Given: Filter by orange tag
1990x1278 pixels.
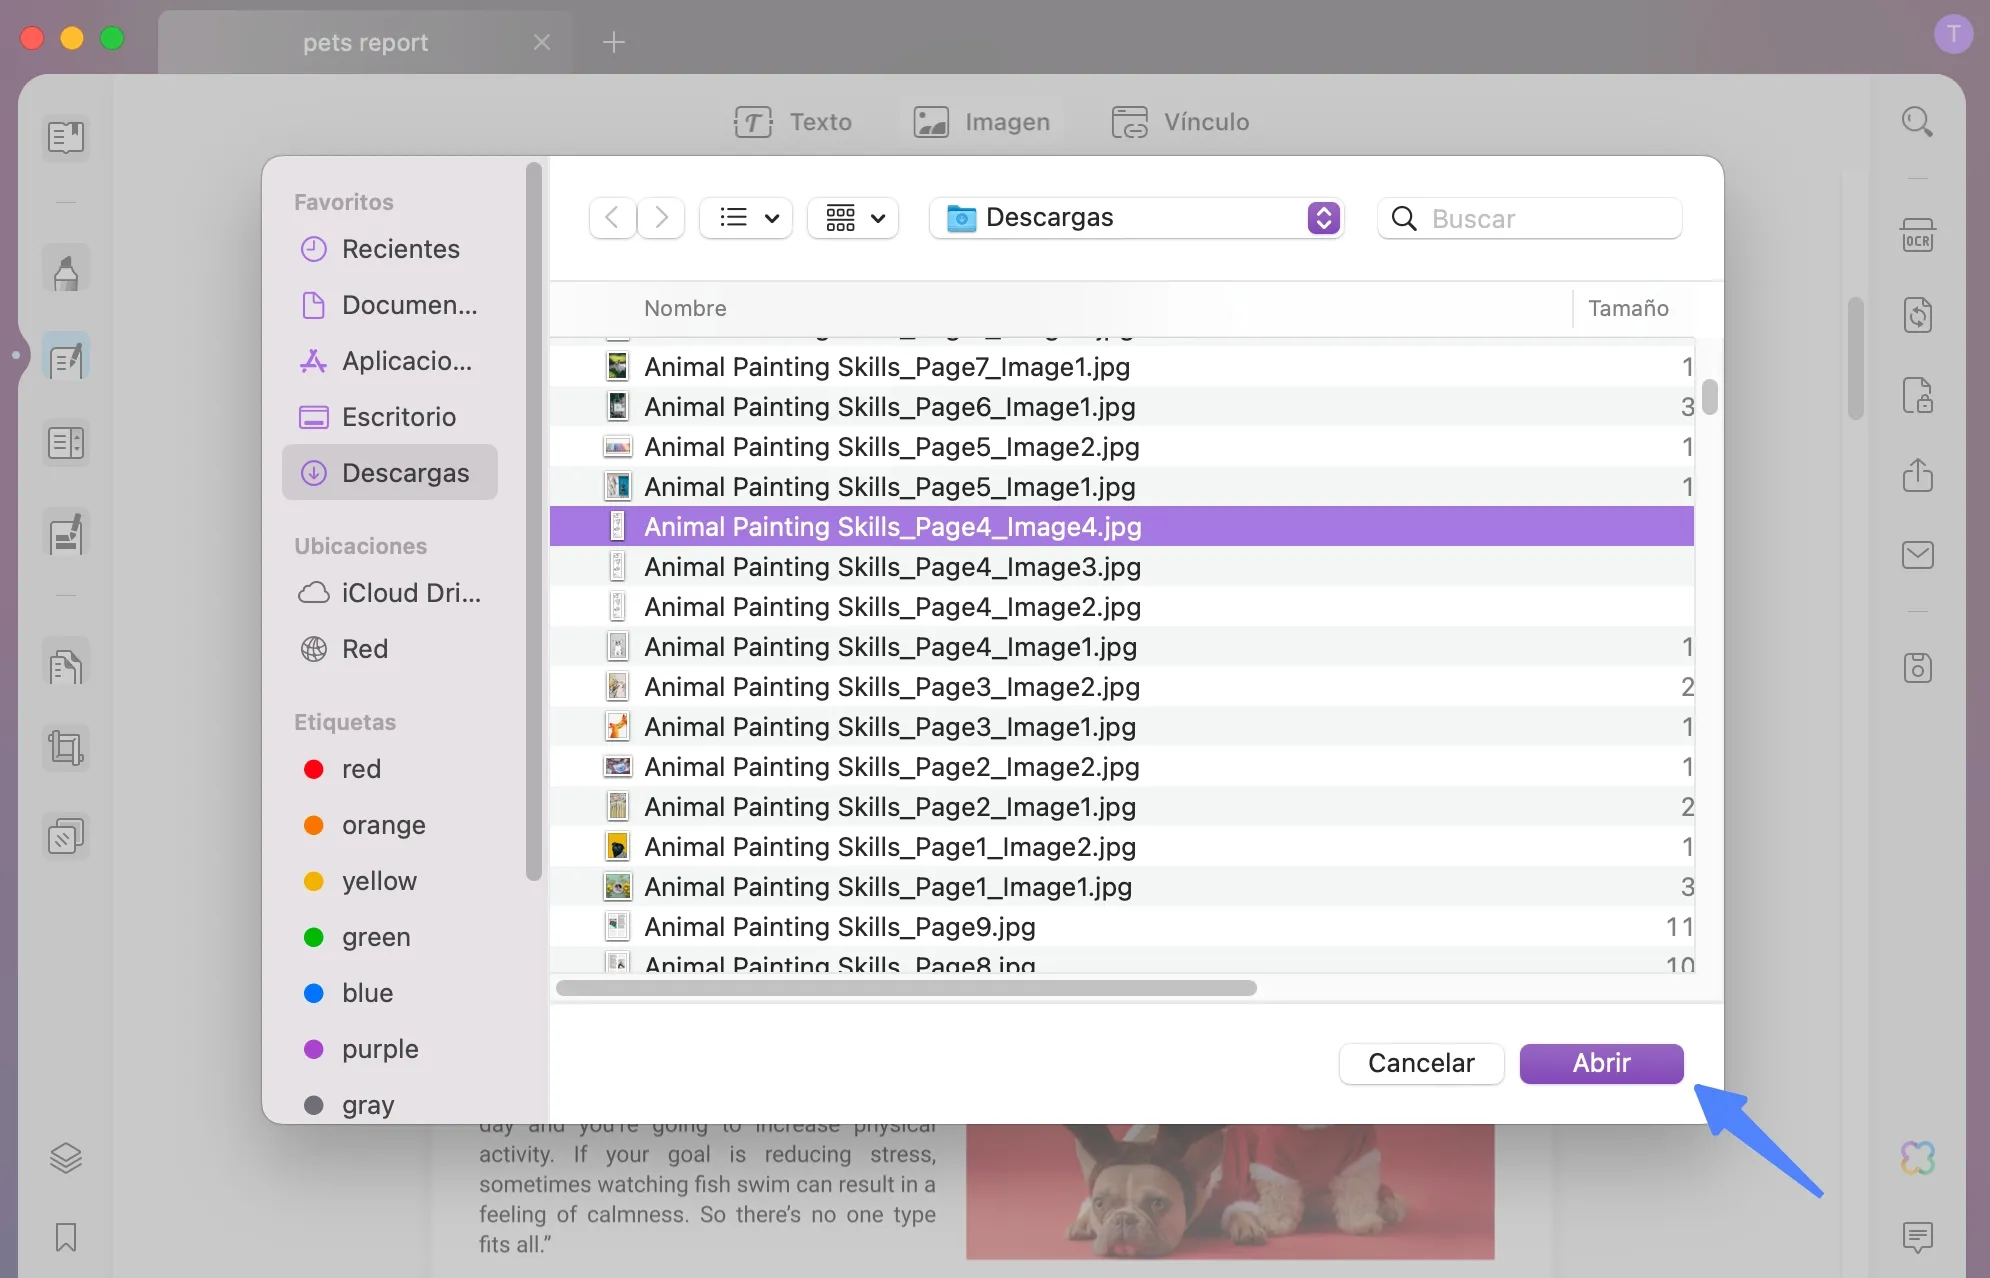Looking at the screenshot, I should click(390, 825).
